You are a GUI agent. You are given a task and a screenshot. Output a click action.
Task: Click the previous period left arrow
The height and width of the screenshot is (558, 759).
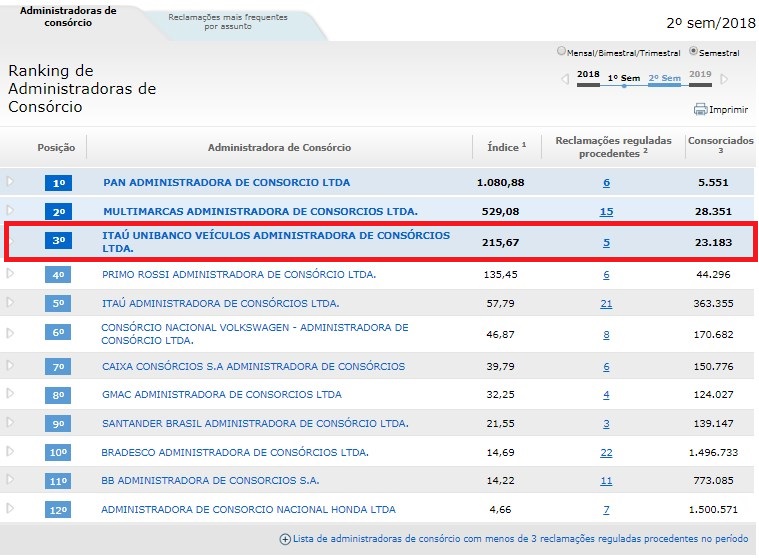565,79
